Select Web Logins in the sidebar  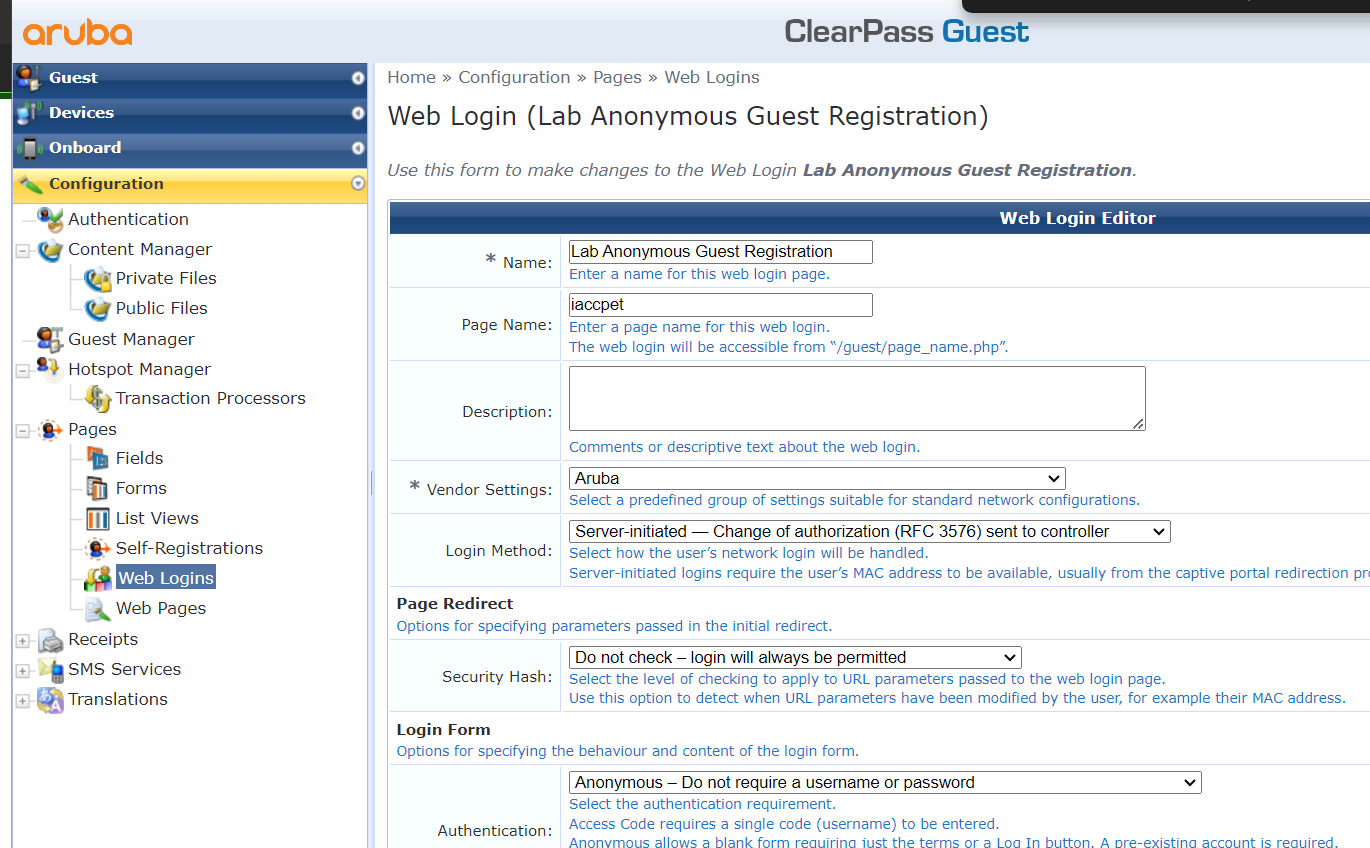pos(166,578)
